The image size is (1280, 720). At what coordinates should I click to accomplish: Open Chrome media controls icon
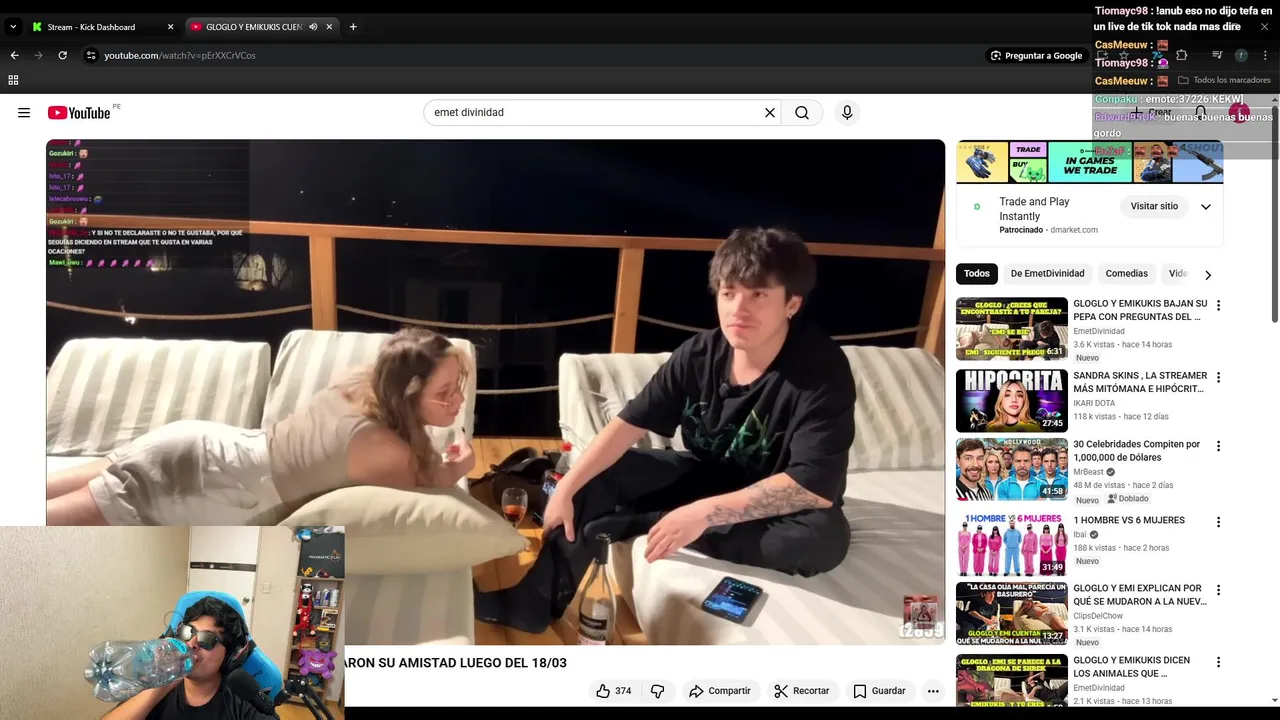pyautogui.click(x=1217, y=56)
